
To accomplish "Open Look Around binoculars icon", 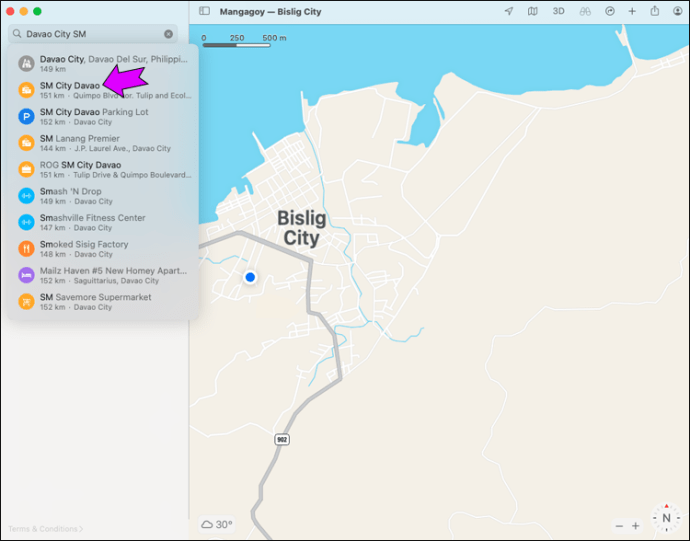I will pos(585,11).
